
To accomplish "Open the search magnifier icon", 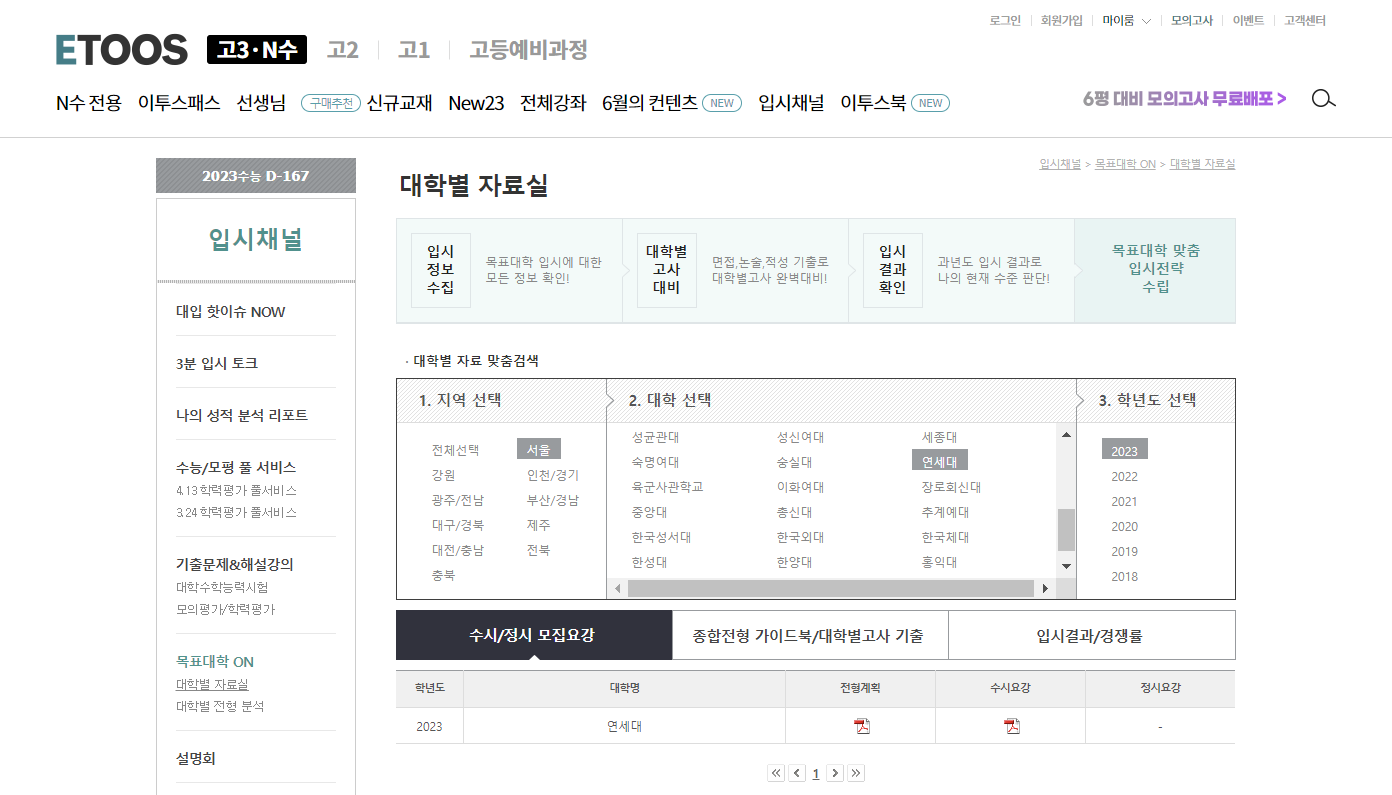I will (1323, 99).
